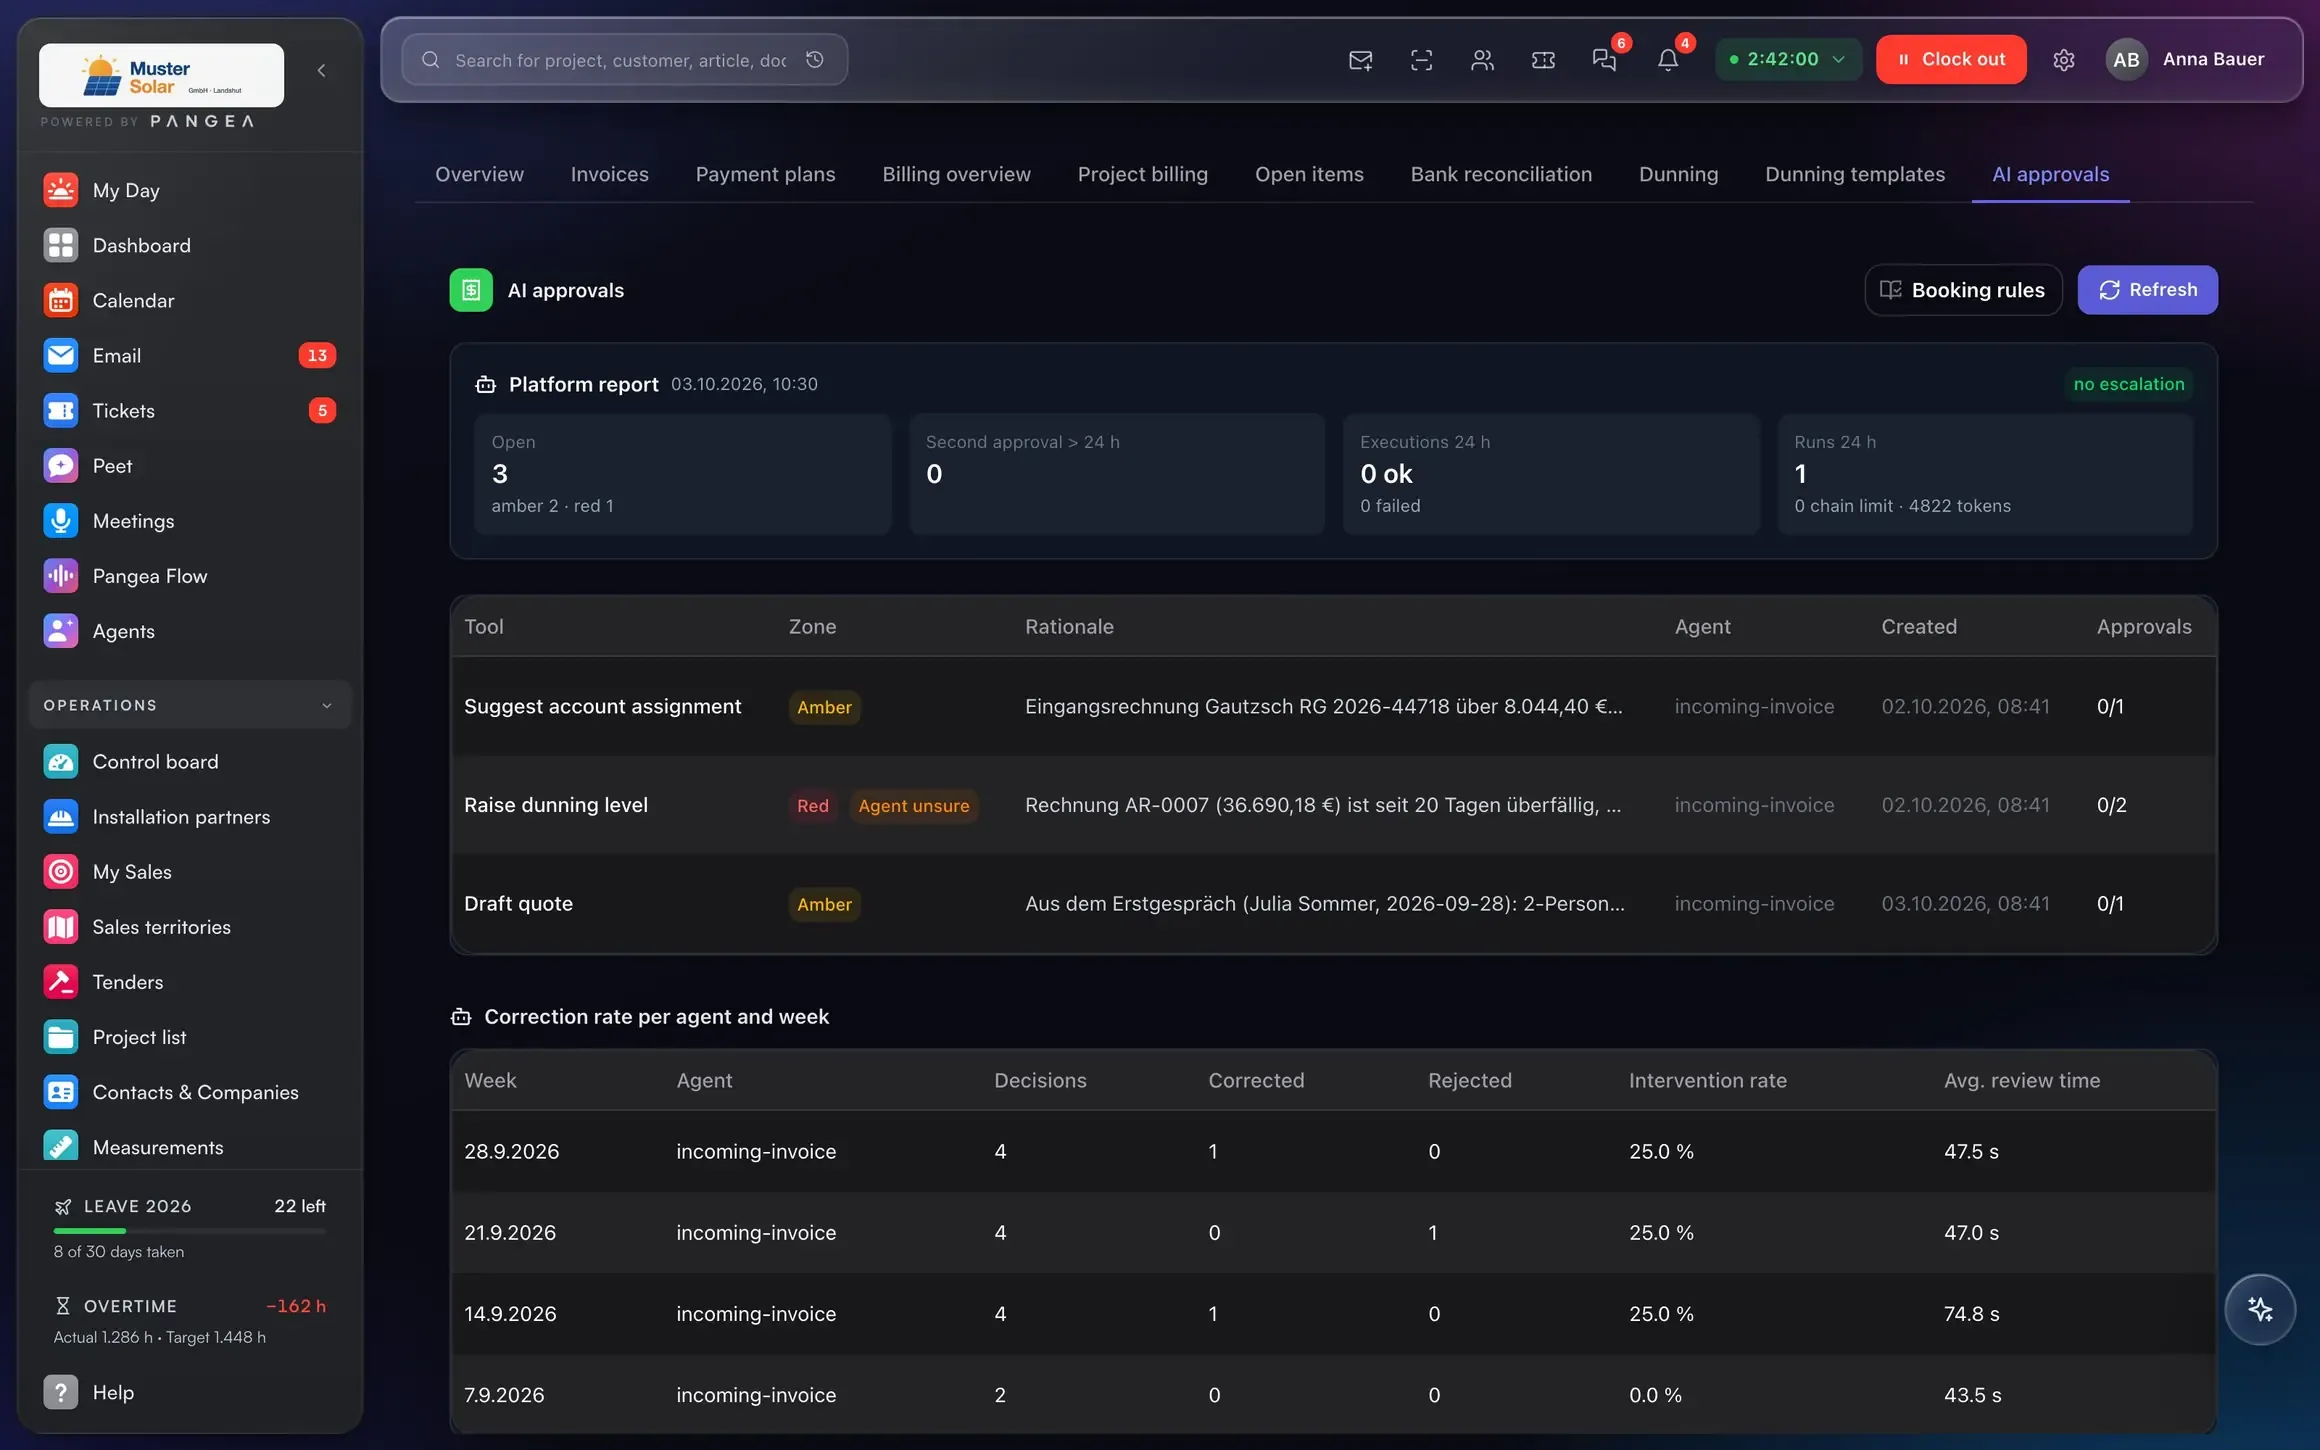This screenshot has width=2320, height=1450.
Task: Click the Agent unsure badge
Action: tap(914, 806)
